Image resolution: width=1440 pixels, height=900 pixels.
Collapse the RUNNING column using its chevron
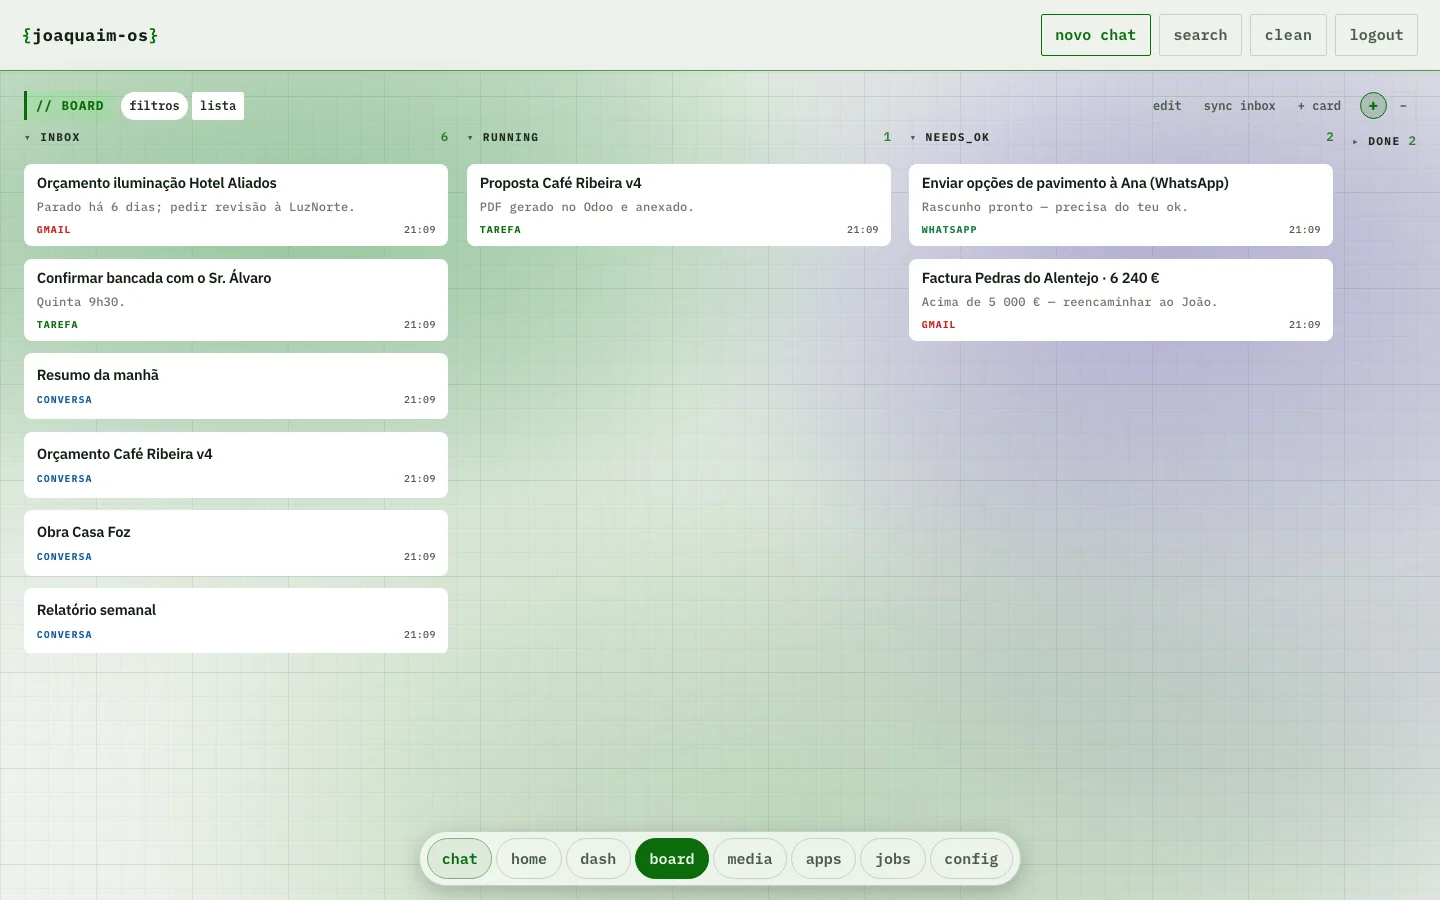(471, 138)
